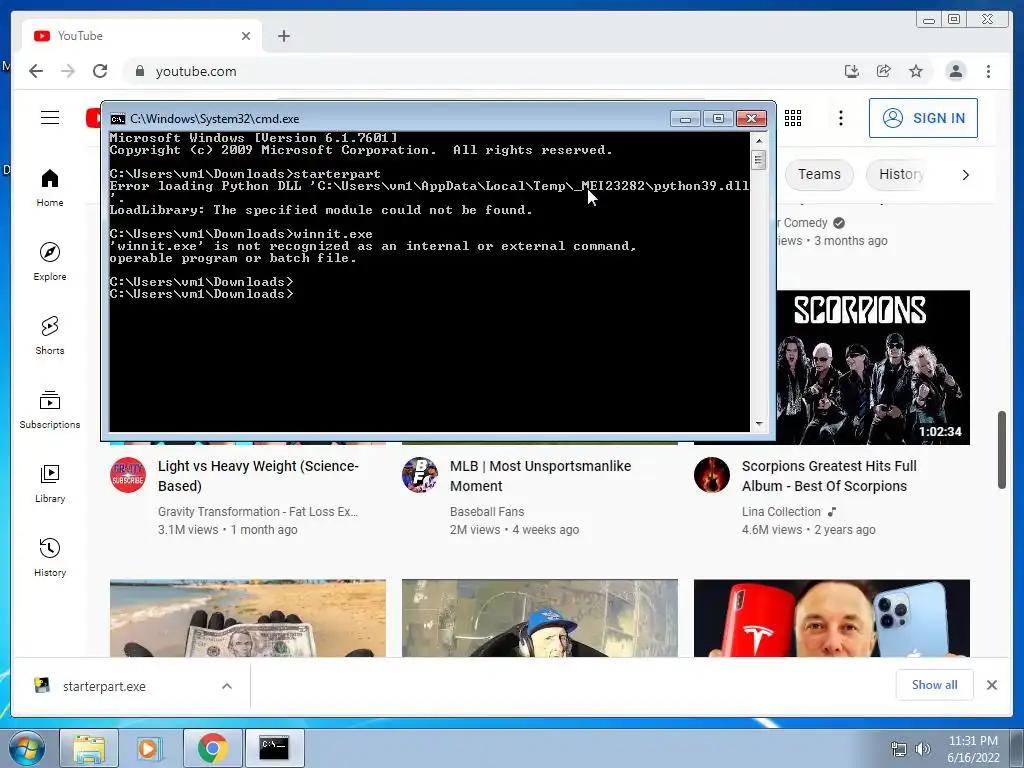Open the Baseball Fans channel name
Viewport: 1024px width, 768px height.
coord(487,512)
